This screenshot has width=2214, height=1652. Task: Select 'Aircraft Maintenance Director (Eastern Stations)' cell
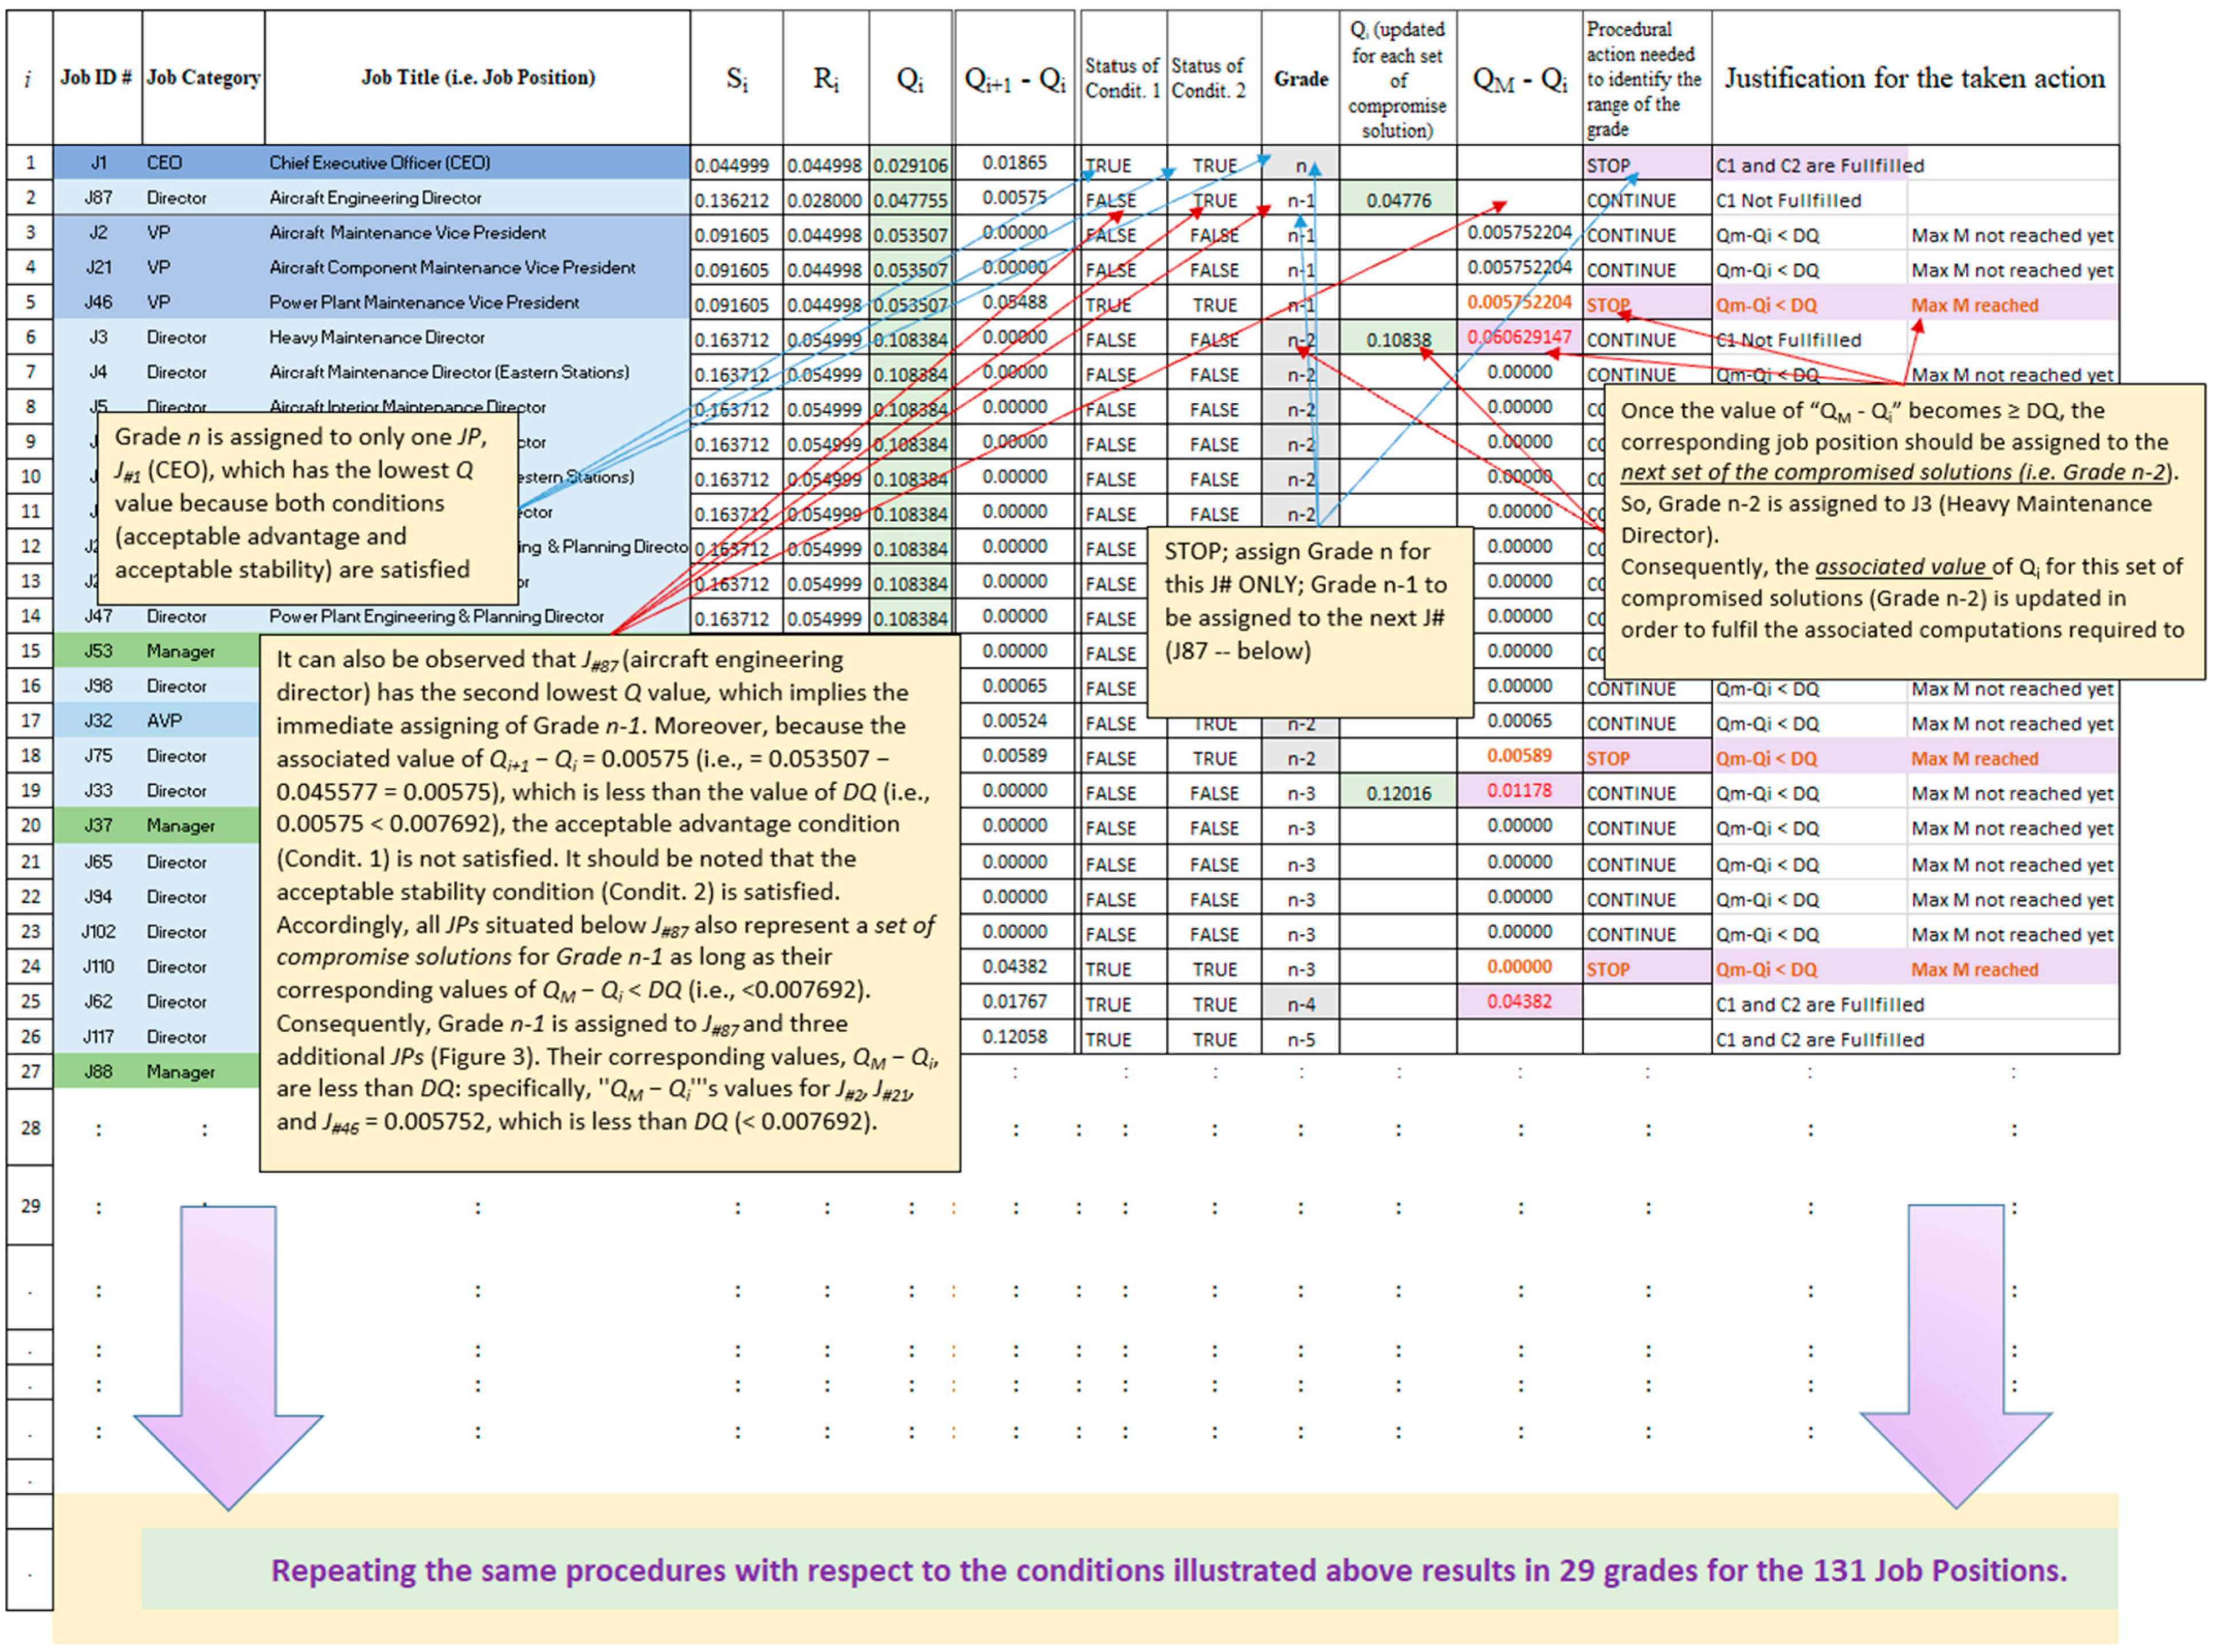(x=477, y=372)
